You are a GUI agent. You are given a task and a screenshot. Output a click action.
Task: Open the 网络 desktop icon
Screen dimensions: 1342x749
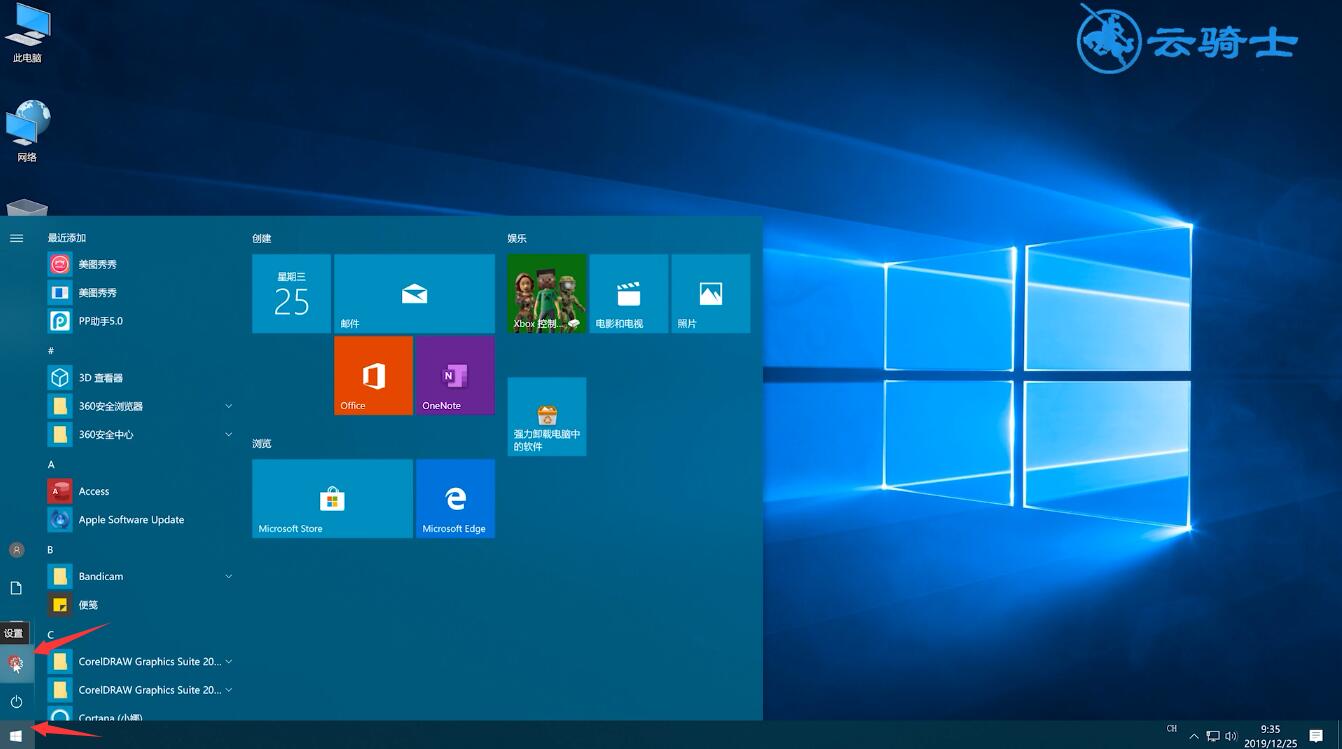[27, 132]
